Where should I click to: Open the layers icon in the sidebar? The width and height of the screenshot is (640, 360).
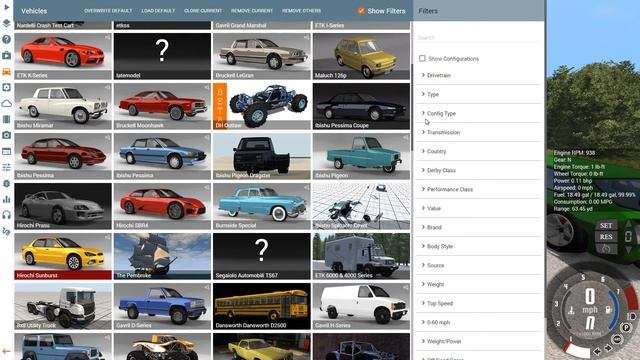[7, 23]
